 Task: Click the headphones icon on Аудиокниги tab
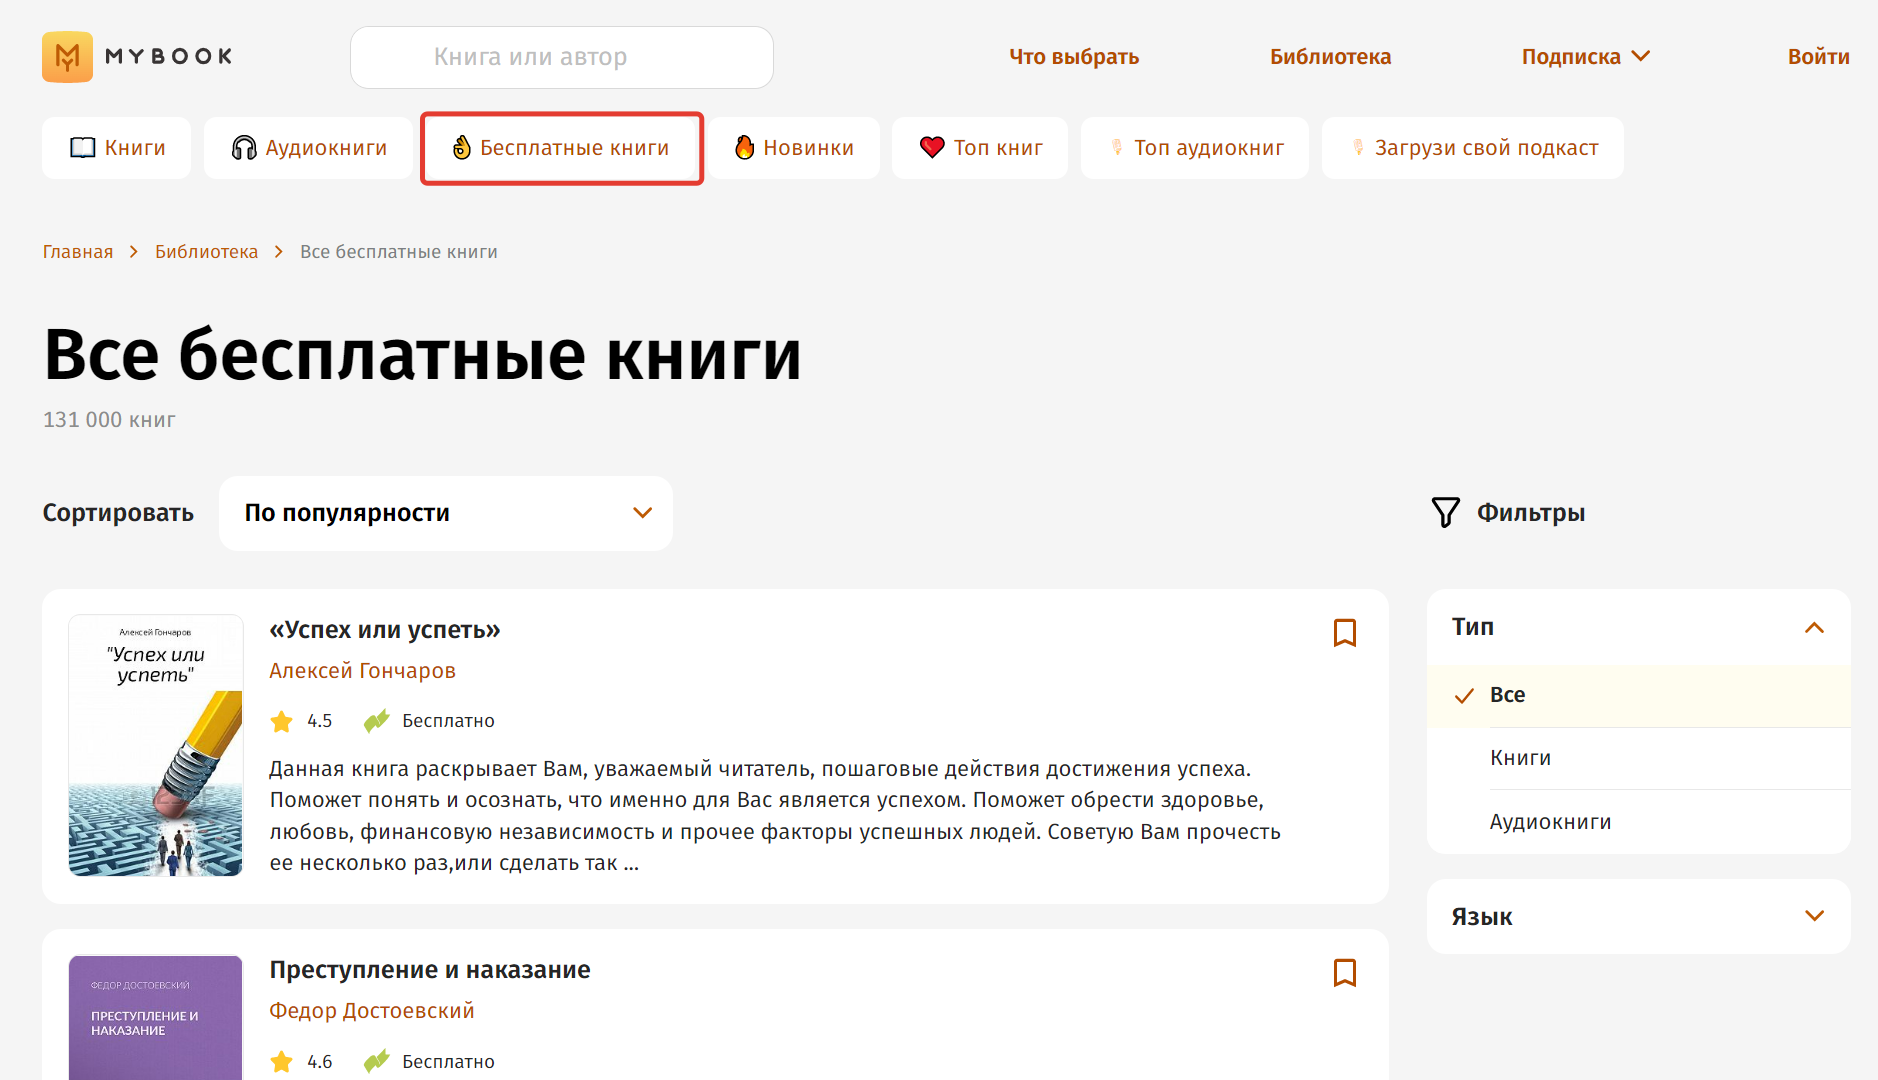[244, 148]
